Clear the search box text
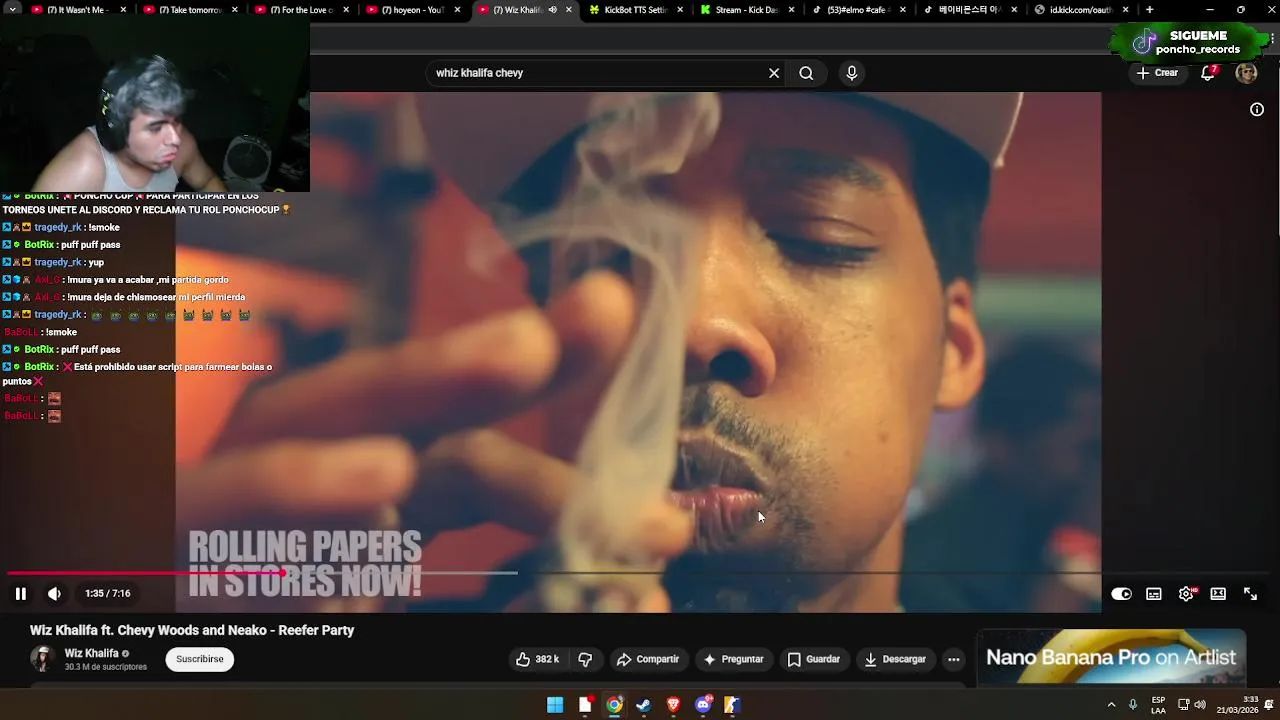Image resolution: width=1280 pixels, height=720 pixels. pos(773,73)
